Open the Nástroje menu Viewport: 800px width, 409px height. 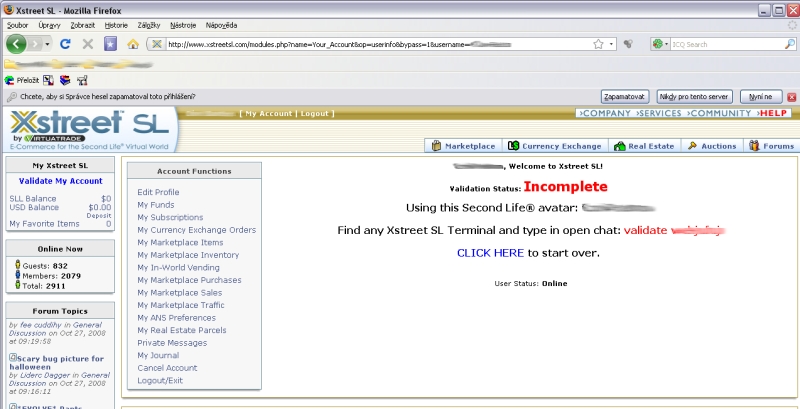coord(183,23)
